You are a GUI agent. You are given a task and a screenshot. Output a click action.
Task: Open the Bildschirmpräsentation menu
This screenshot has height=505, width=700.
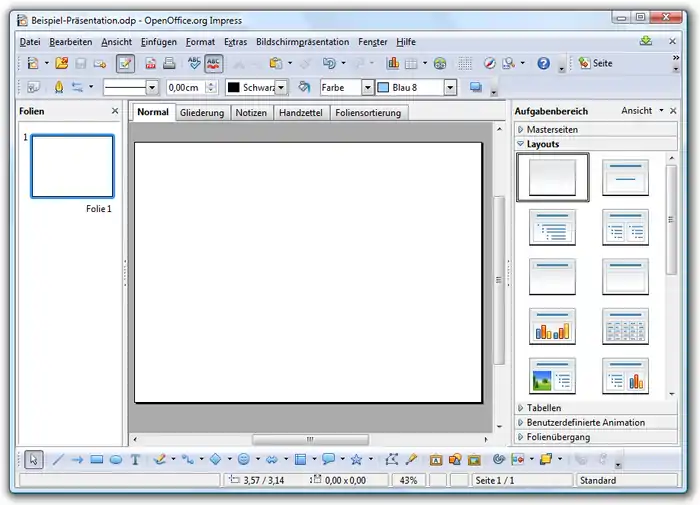303,42
